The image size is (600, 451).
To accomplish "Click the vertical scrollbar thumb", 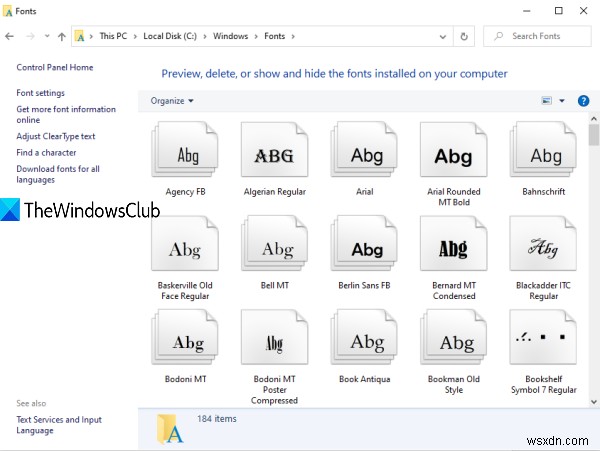I will click(593, 135).
